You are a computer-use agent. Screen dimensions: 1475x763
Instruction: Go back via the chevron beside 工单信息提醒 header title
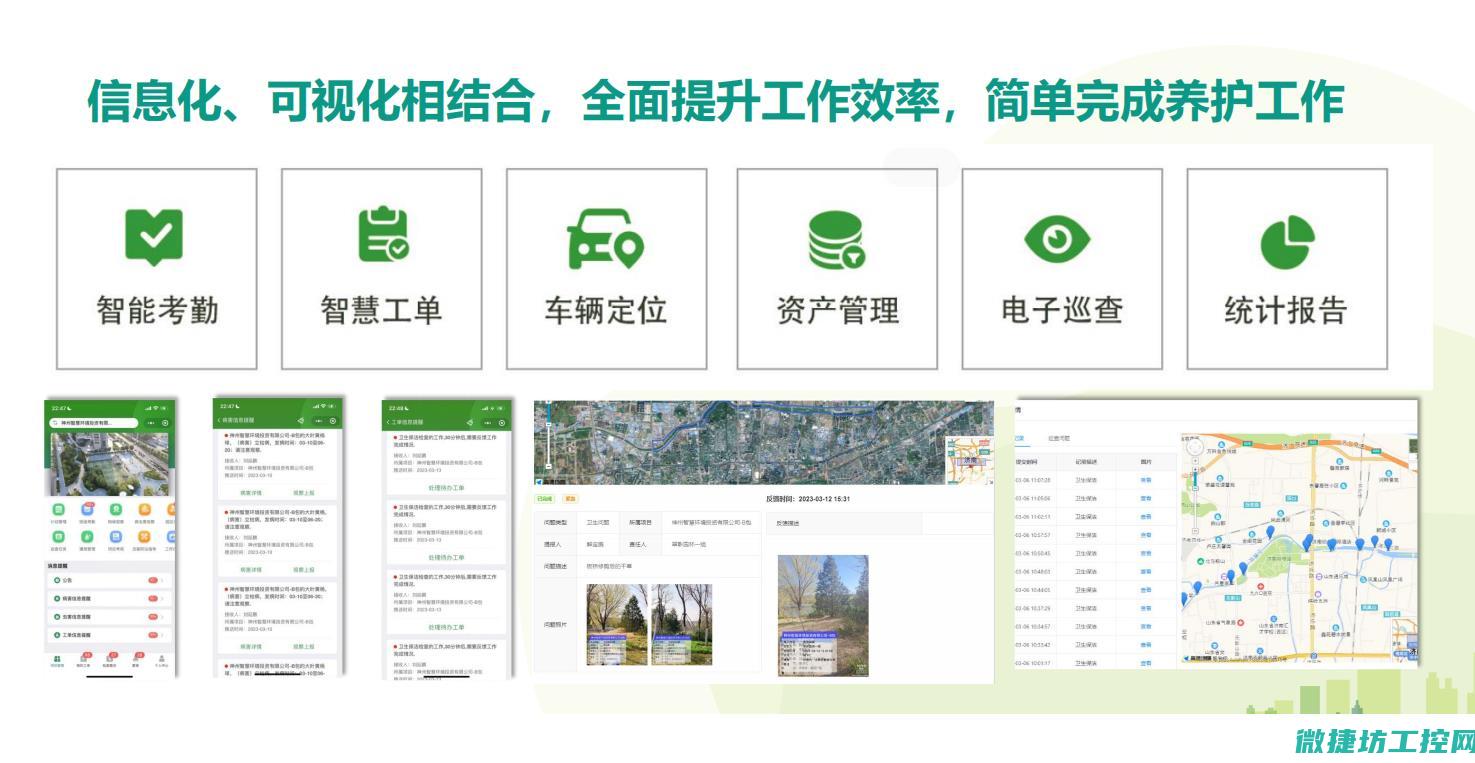coord(388,422)
